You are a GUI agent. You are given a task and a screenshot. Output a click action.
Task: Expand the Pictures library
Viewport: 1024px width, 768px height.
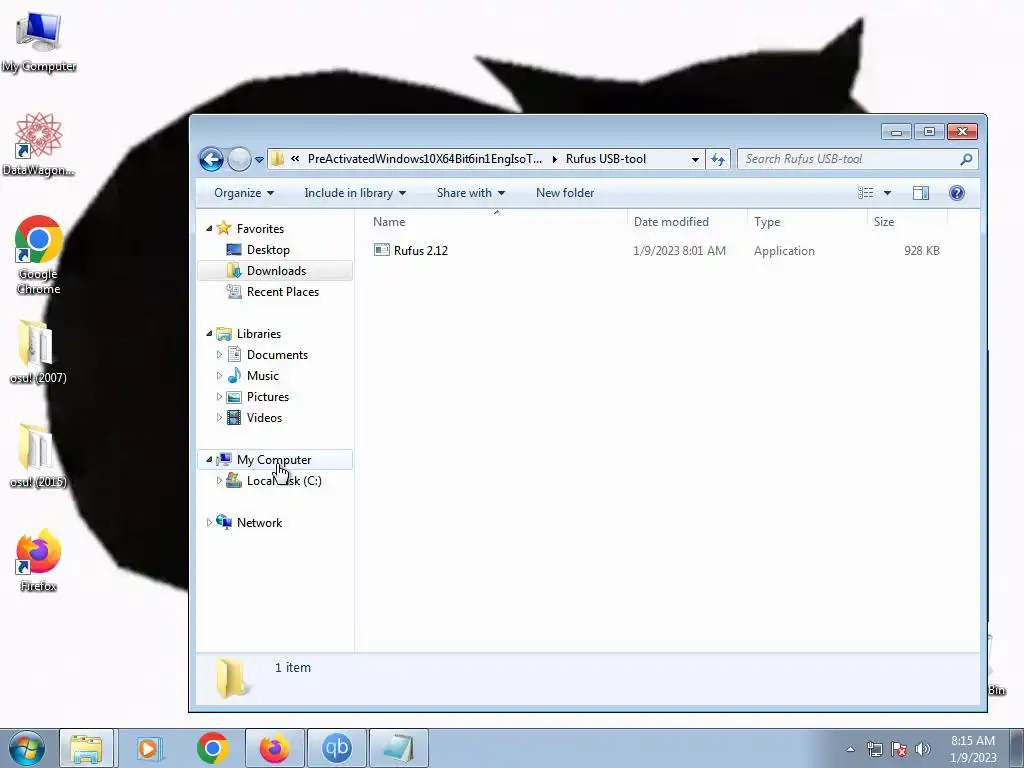pos(219,396)
